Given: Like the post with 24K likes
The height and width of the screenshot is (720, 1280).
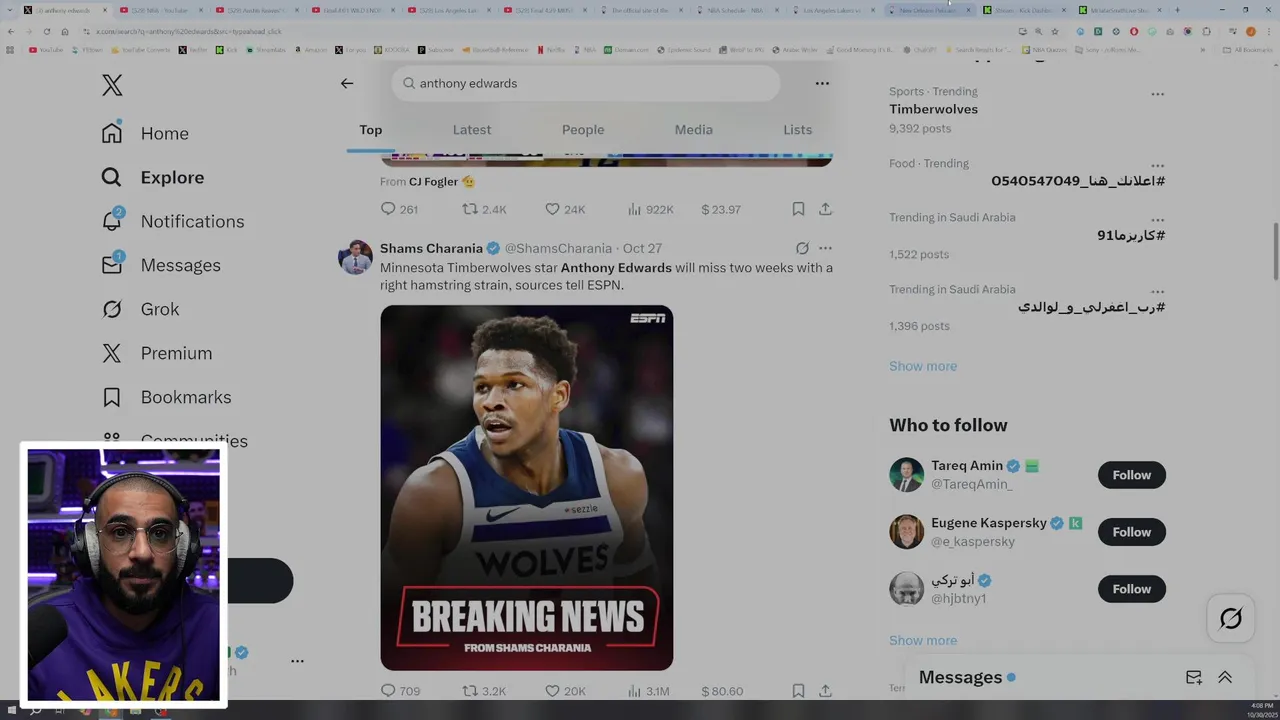Looking at the screenshot, I should (x=565, y=209).
